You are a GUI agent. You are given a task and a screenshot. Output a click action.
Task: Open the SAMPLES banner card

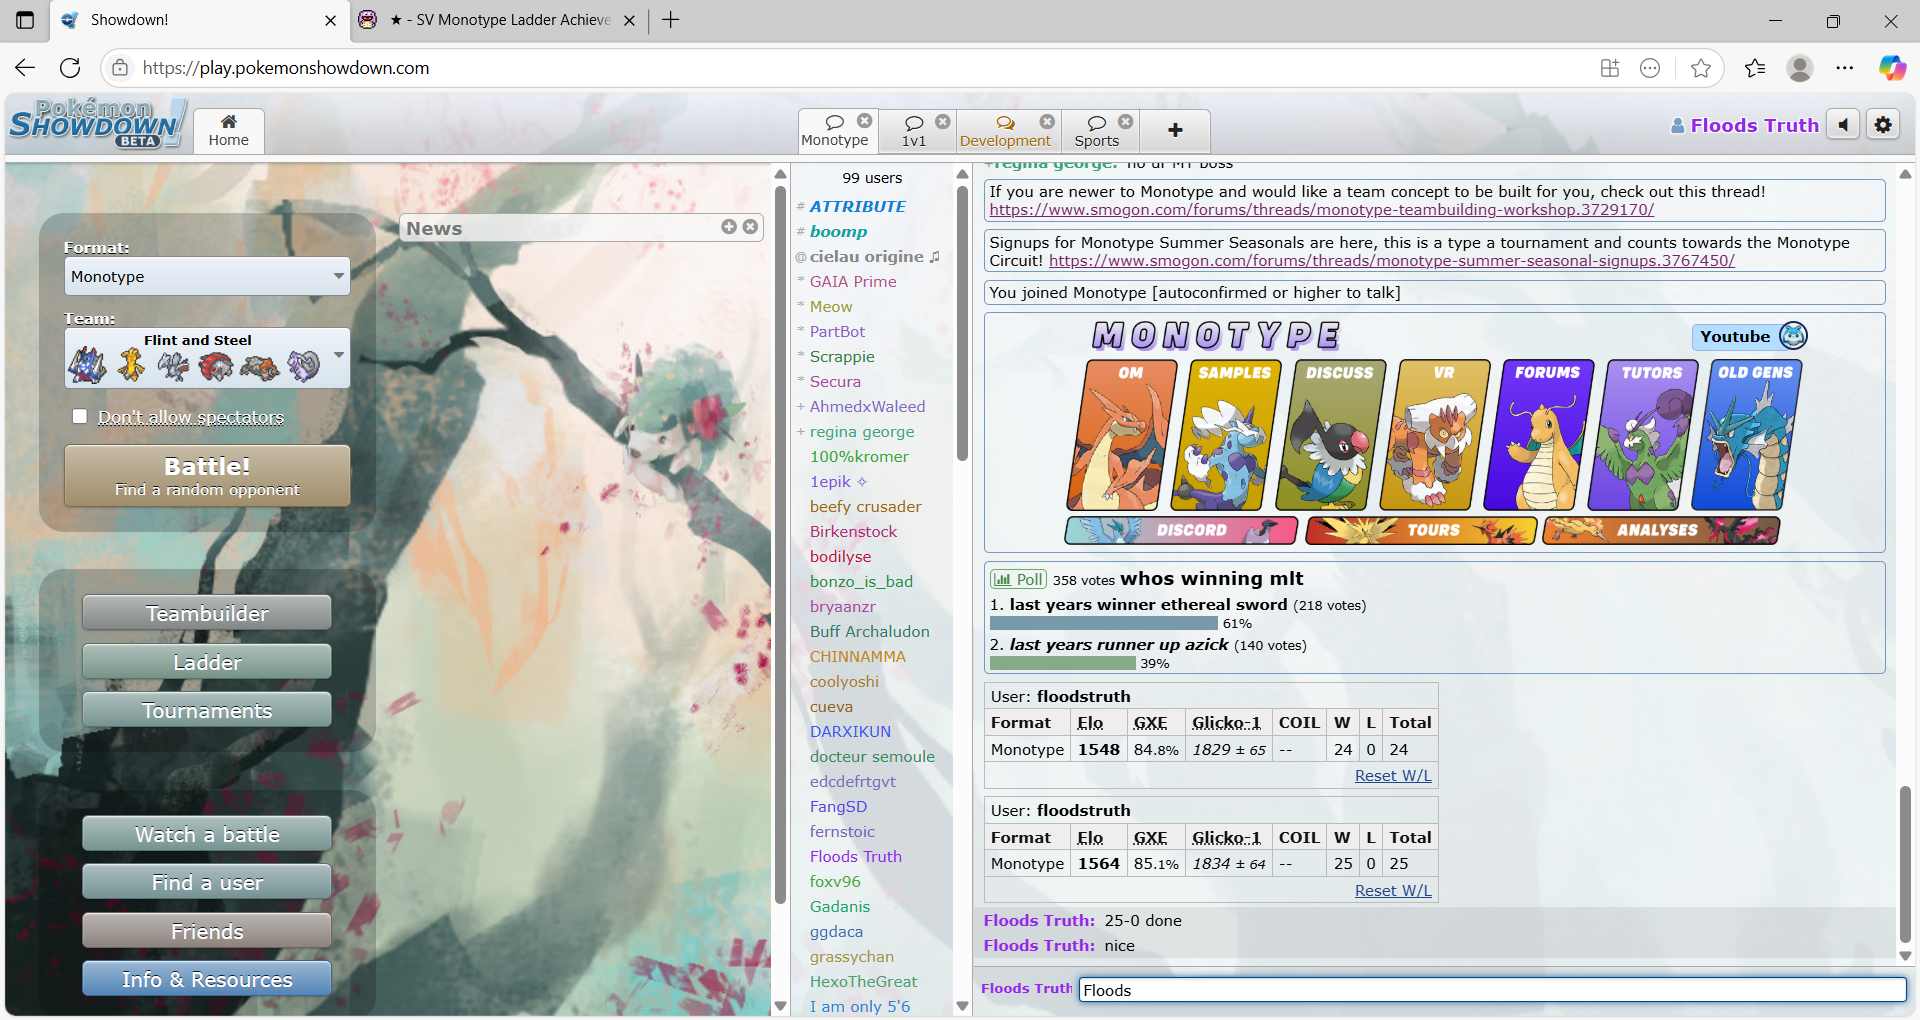pos(1226,435)
